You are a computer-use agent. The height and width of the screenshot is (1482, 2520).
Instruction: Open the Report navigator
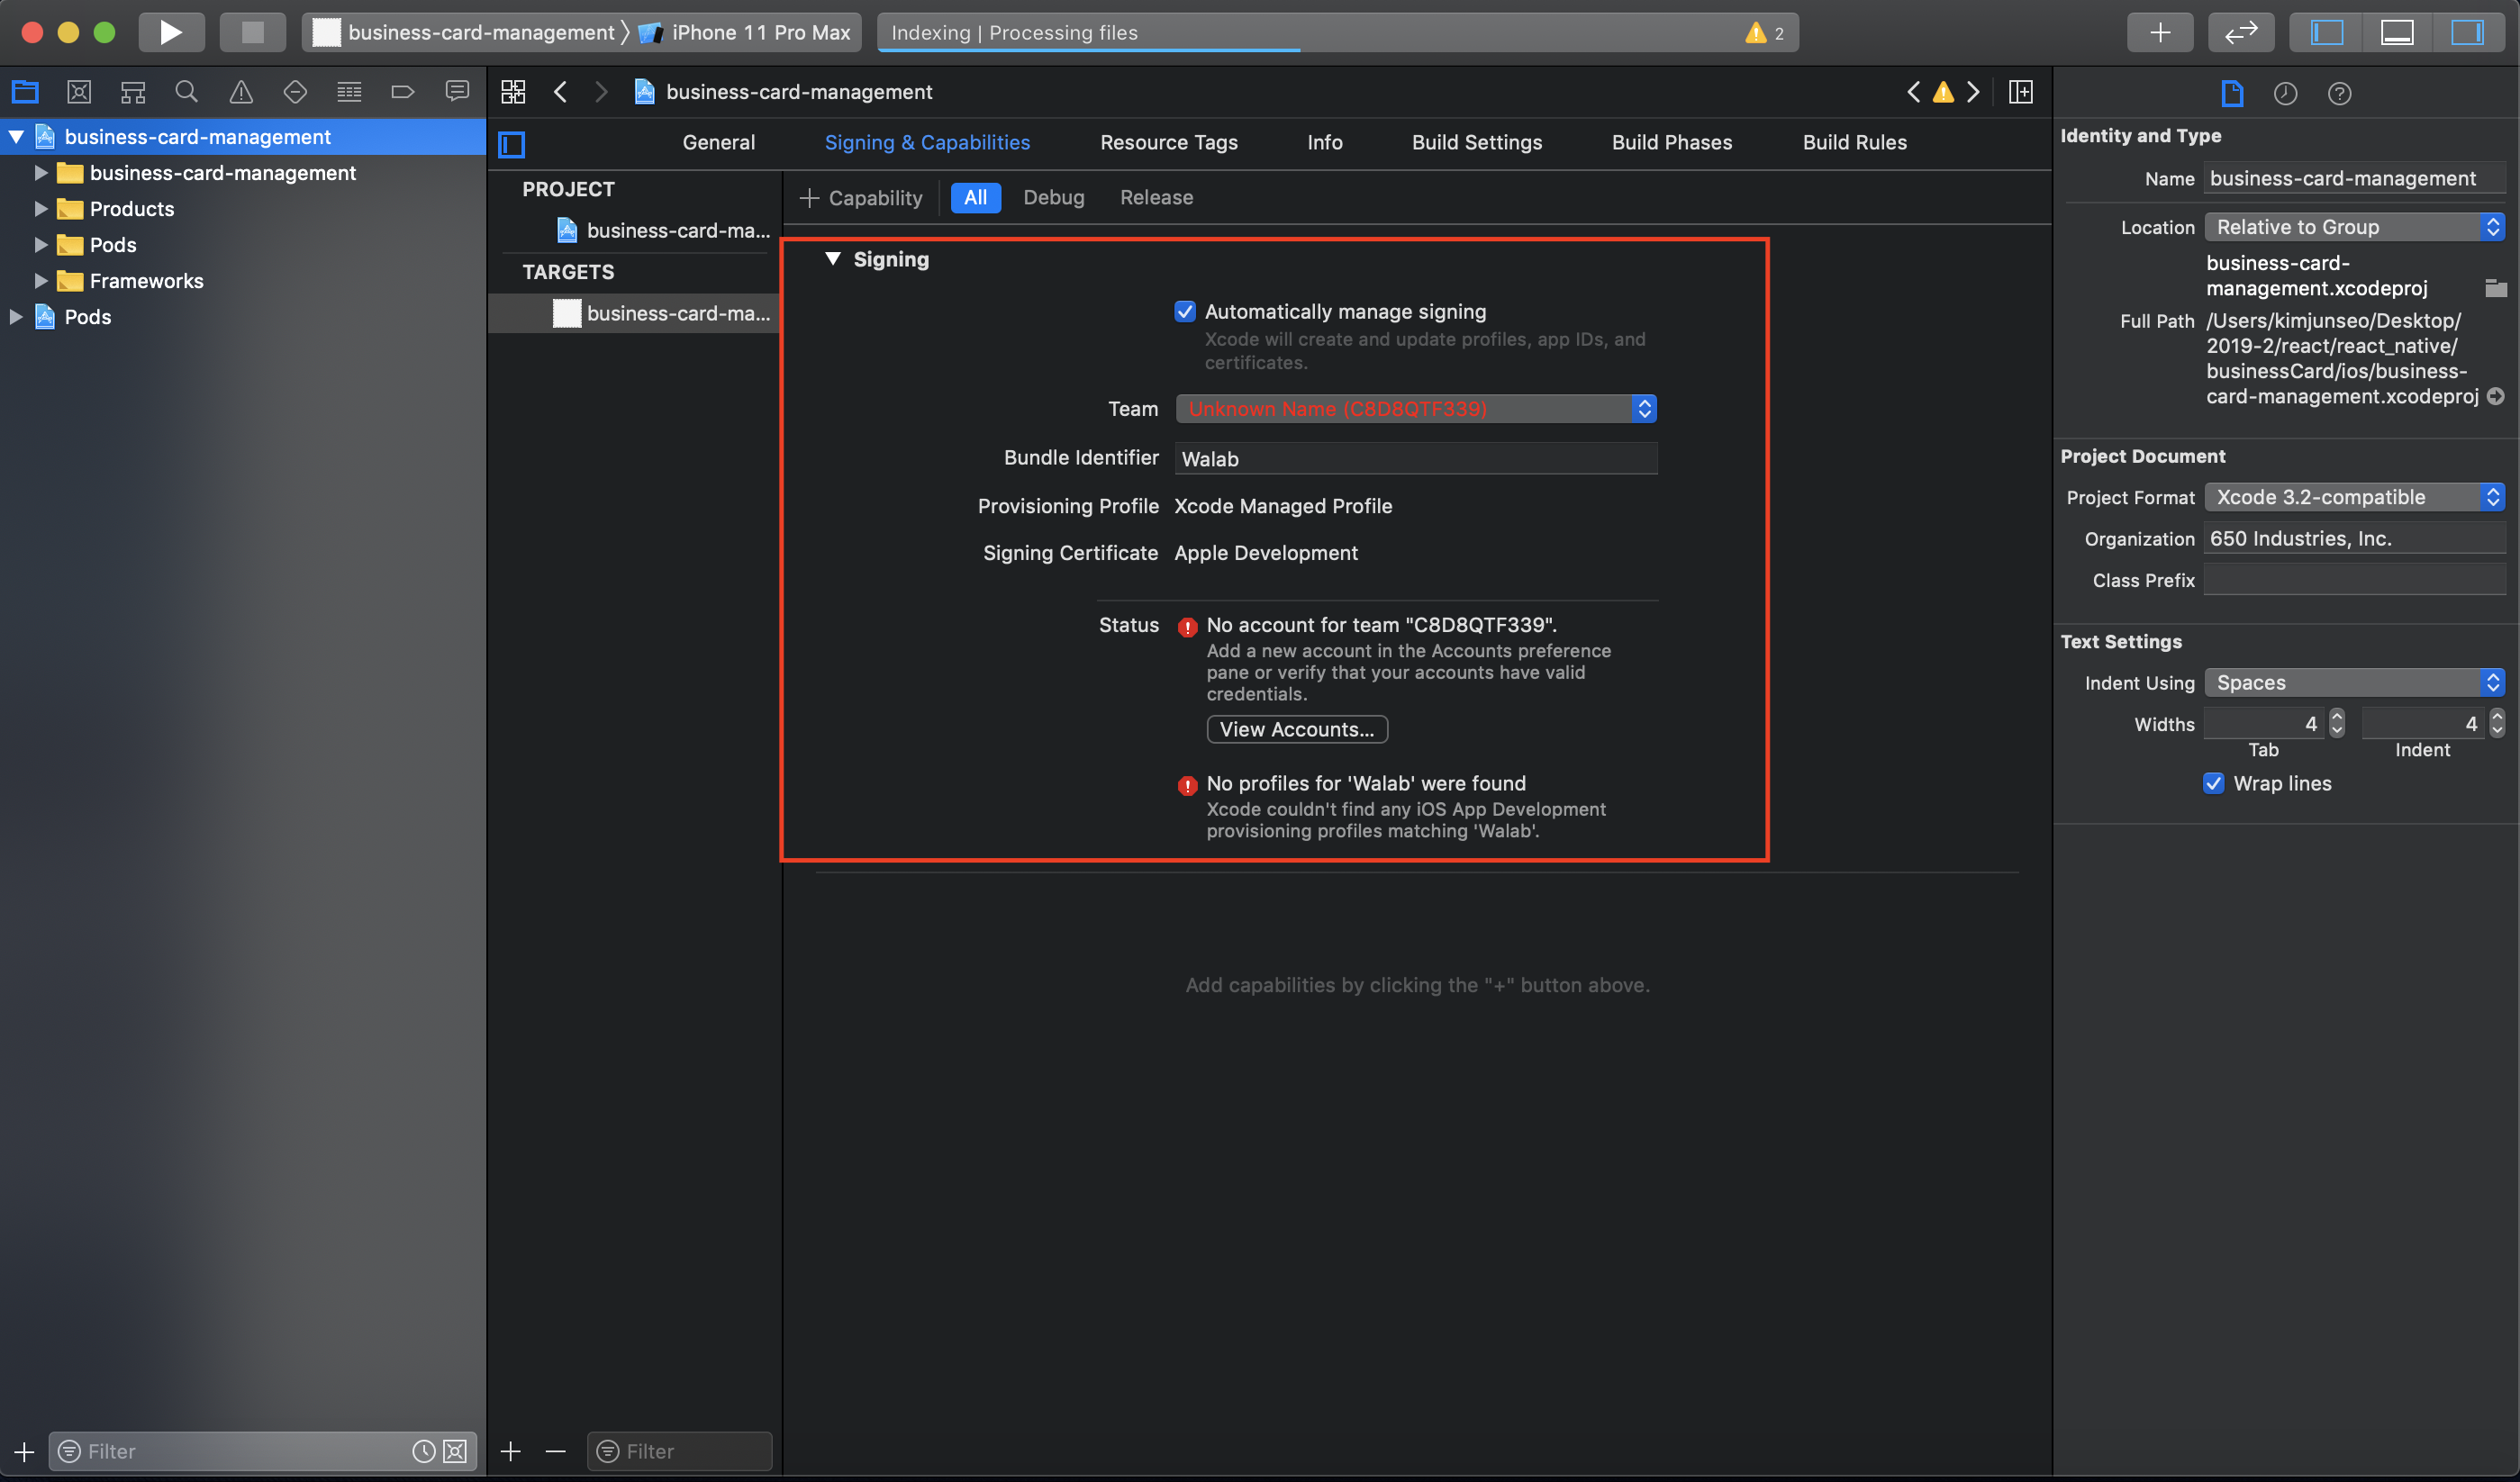tap(457, 91)
